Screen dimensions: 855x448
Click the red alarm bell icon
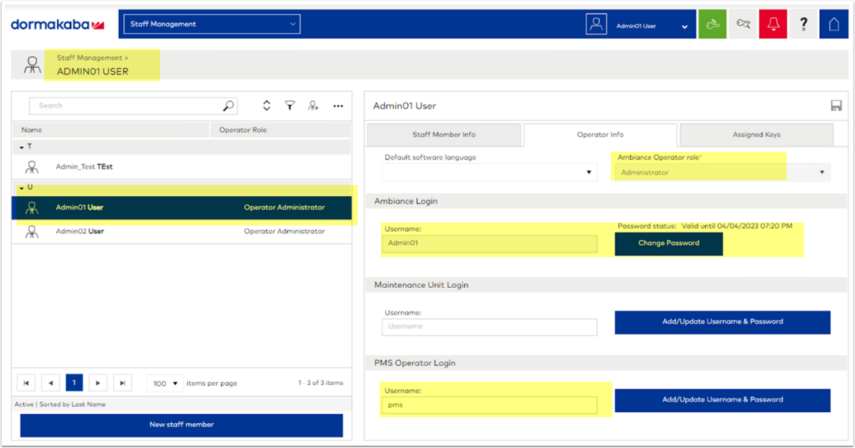[772, 24]
